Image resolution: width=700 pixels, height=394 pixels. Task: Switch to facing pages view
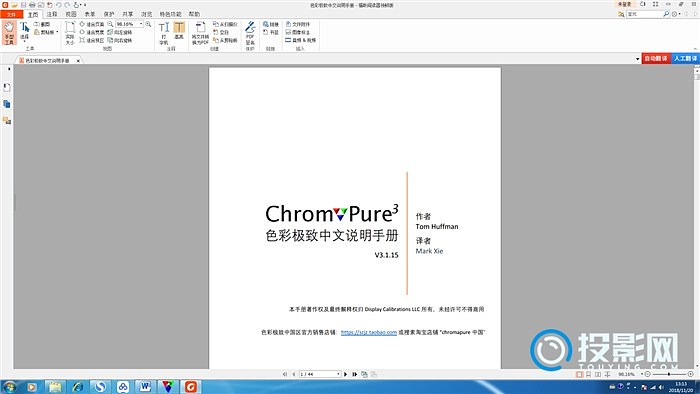tap(598, 374)
